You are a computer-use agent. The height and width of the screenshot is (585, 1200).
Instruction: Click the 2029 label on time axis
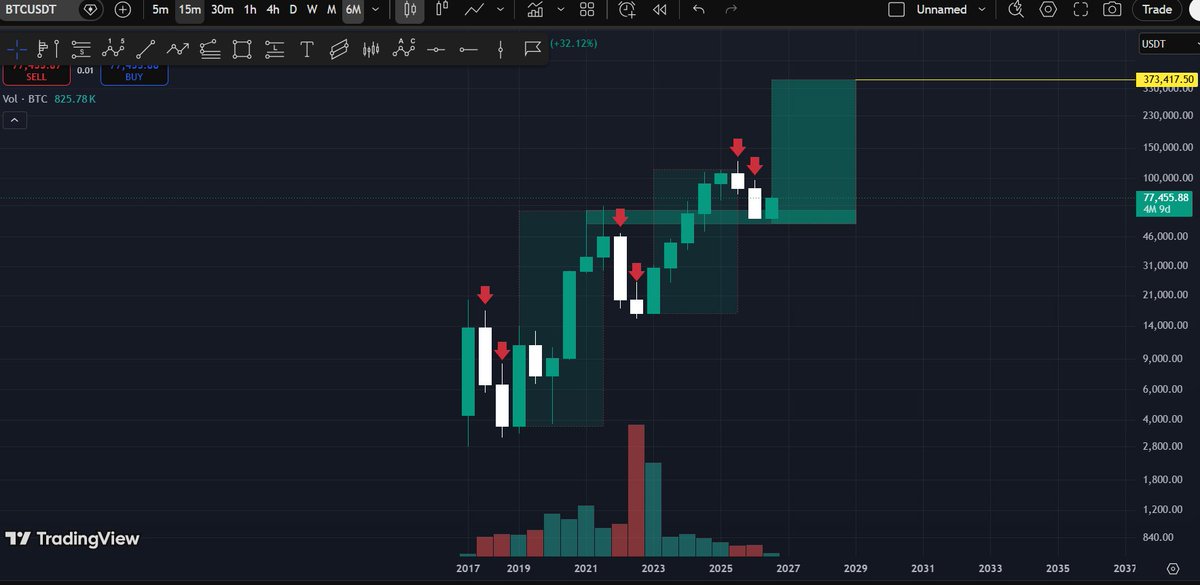[x=856, y=568]
